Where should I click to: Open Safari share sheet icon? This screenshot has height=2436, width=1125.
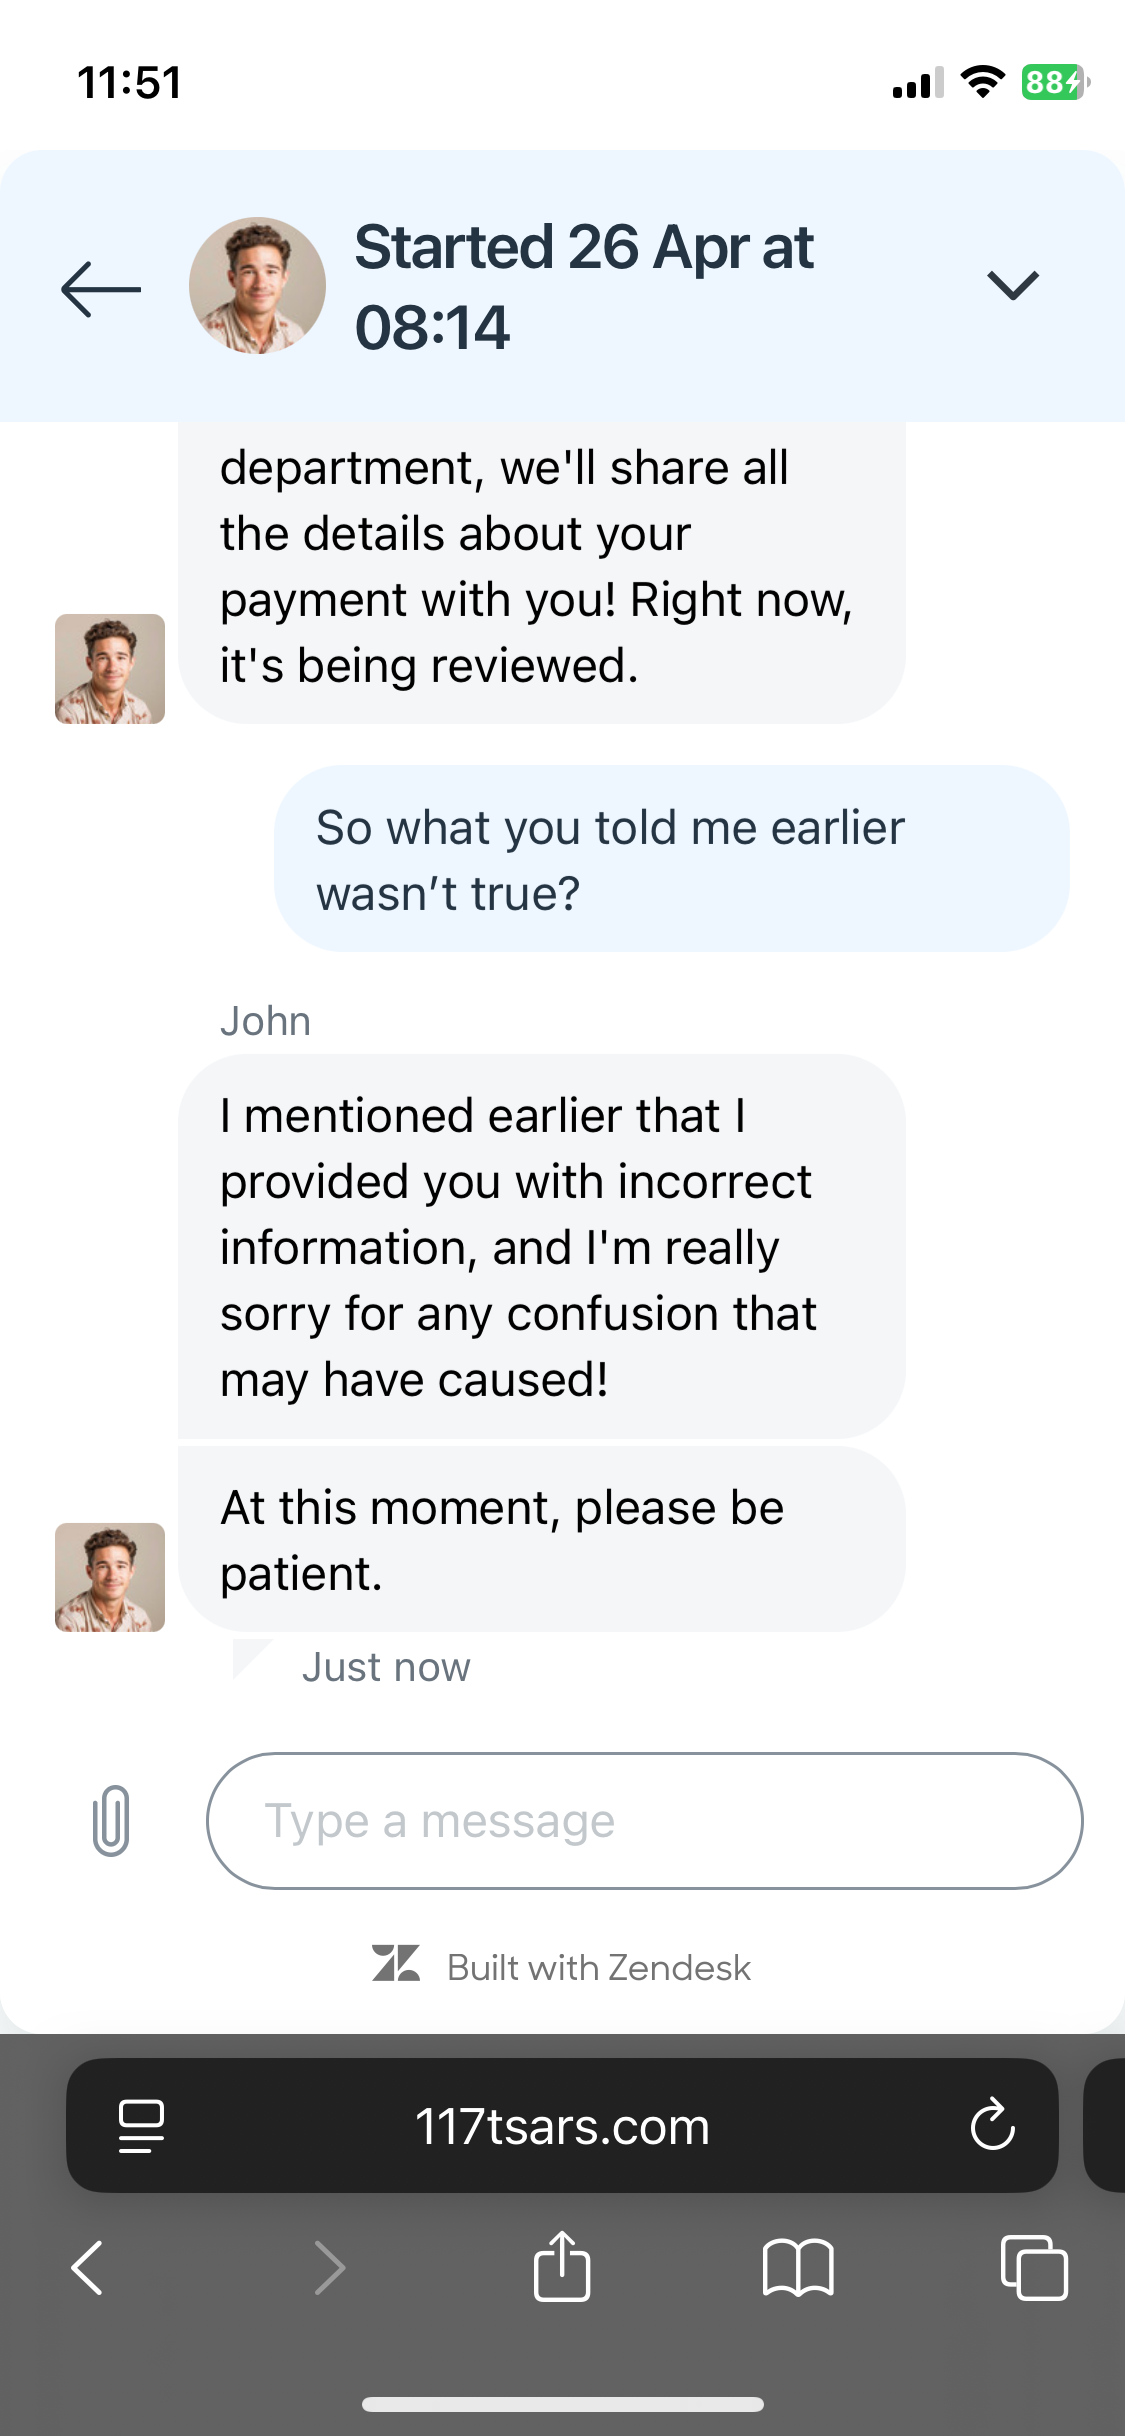562,2267
